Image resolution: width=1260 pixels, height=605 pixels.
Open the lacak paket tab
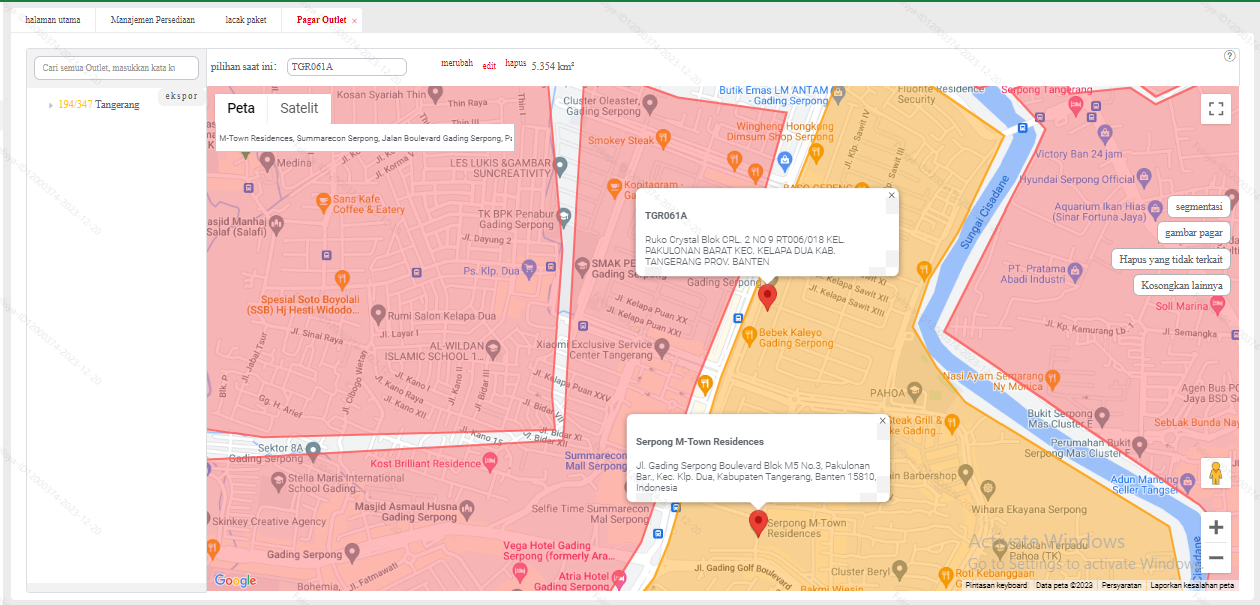(x=246, y=19)
